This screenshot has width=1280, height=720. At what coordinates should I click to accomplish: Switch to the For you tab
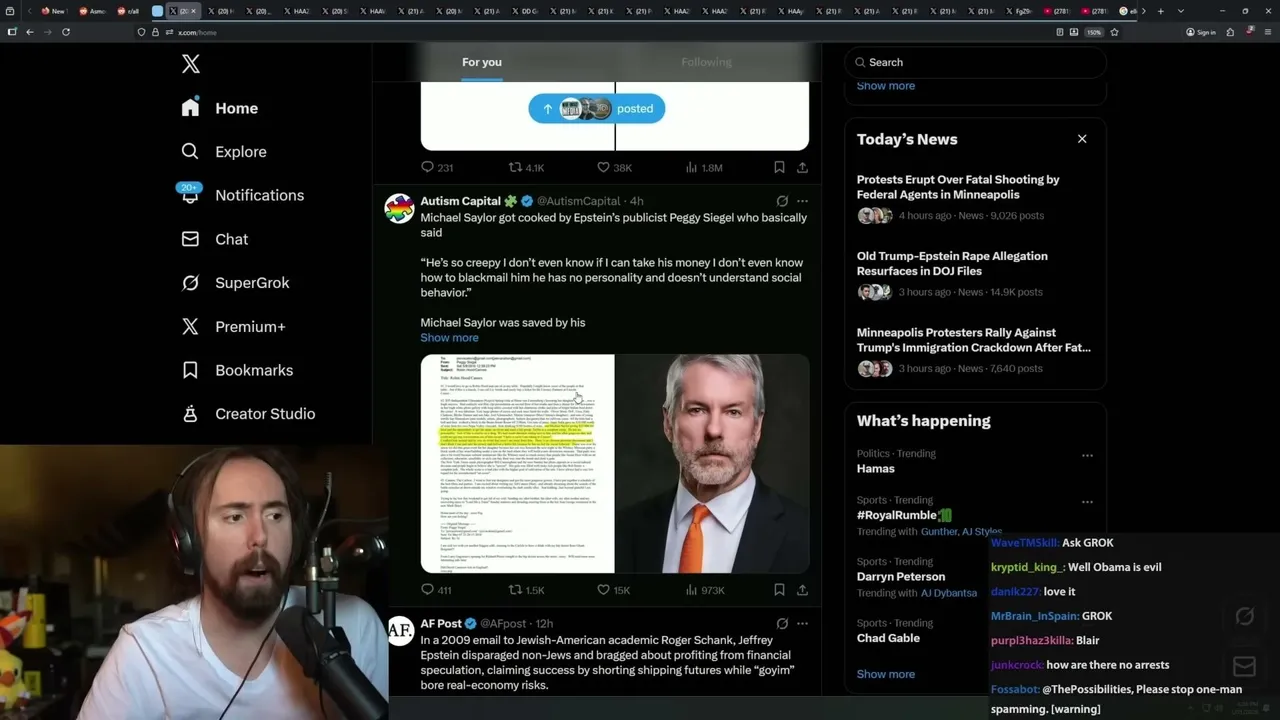point(482,62)
